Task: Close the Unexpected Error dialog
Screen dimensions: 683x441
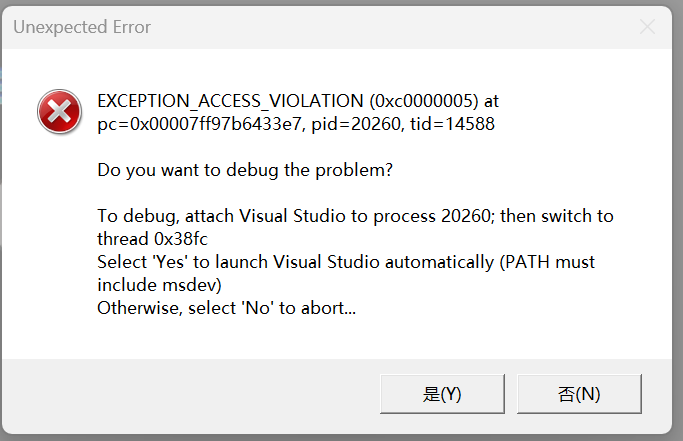Action: (x=647, y=27)
